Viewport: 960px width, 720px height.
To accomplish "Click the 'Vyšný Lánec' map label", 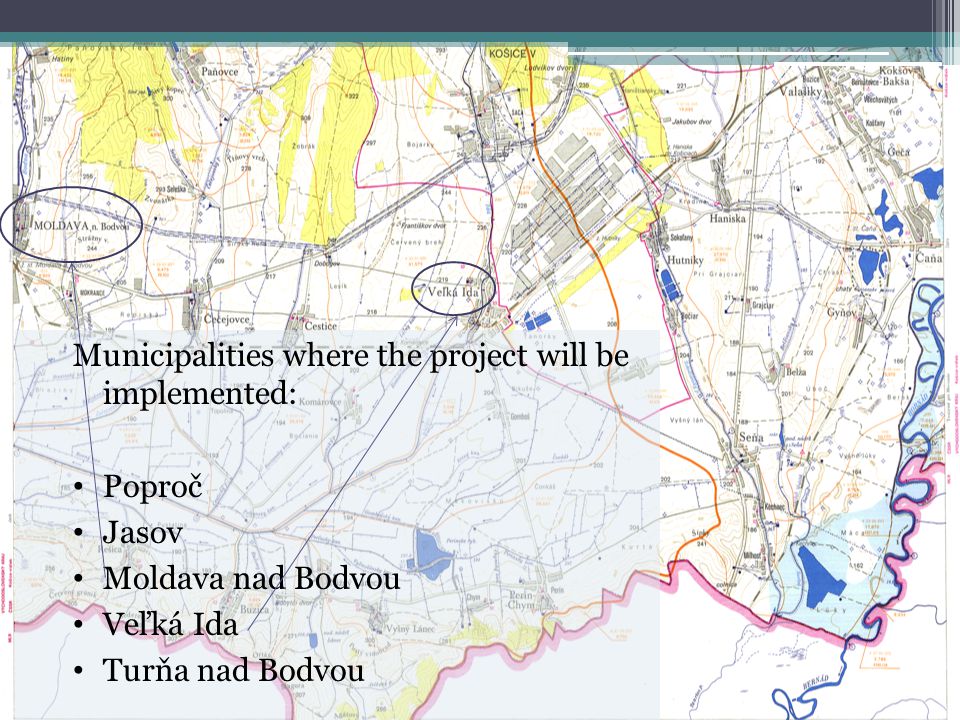I will pyautogui.click(x=410, y=629).
